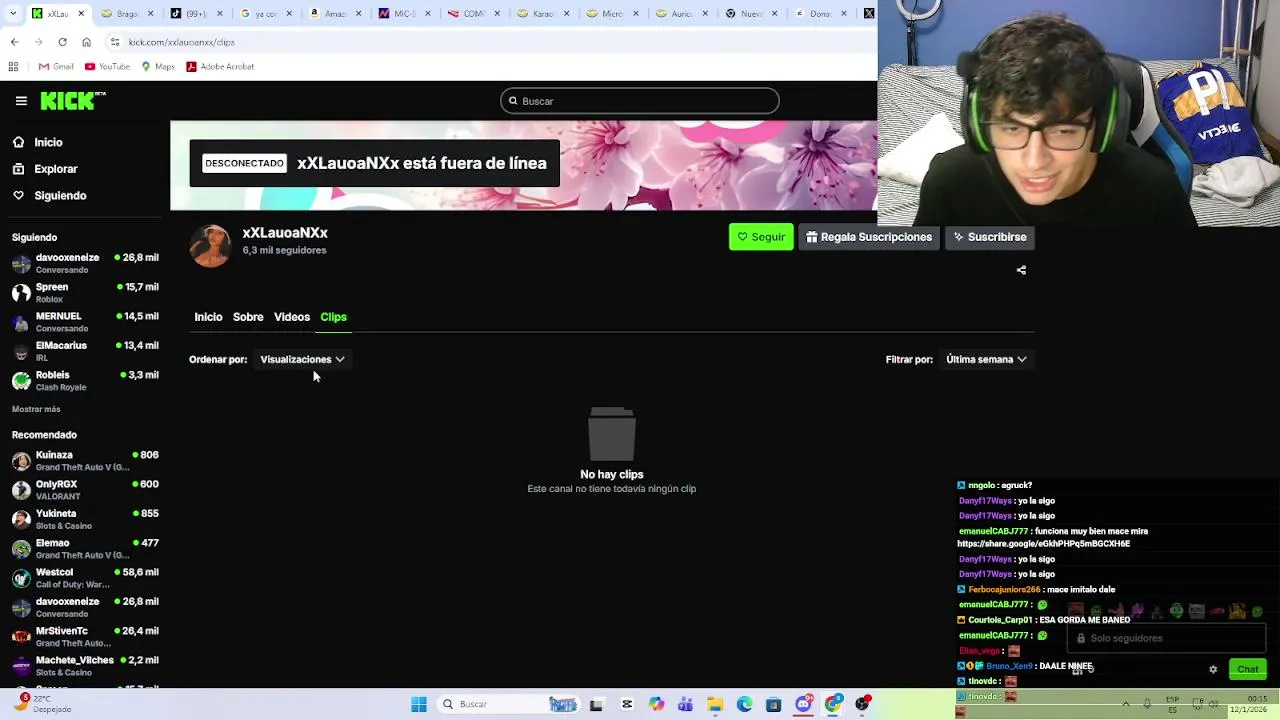Open OBS Studio icon in taskbar

click(862, 704)
